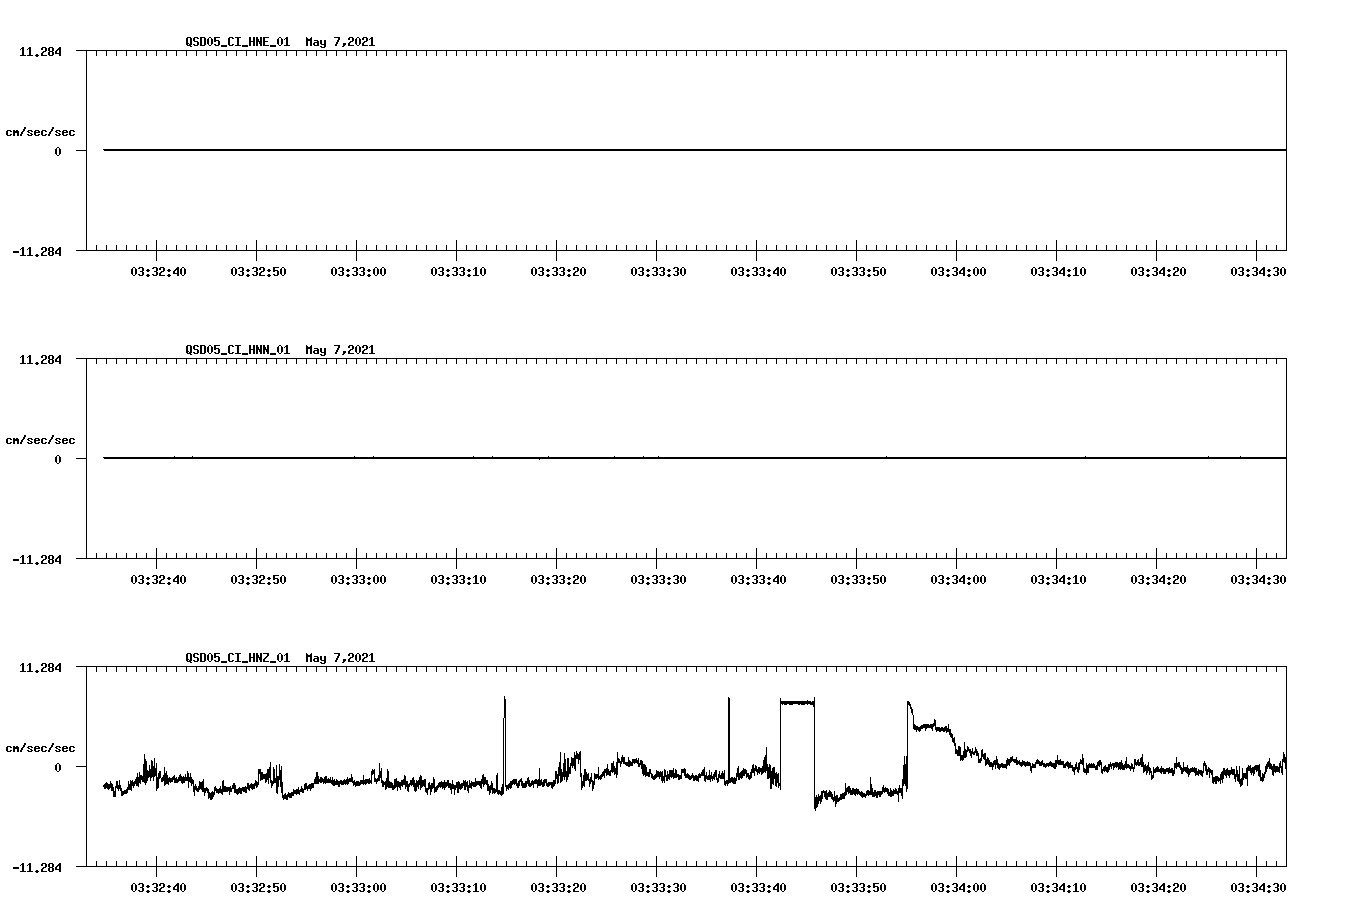
Task: Click the -11.284 label under bottom plot
Action: coord(37,868)
